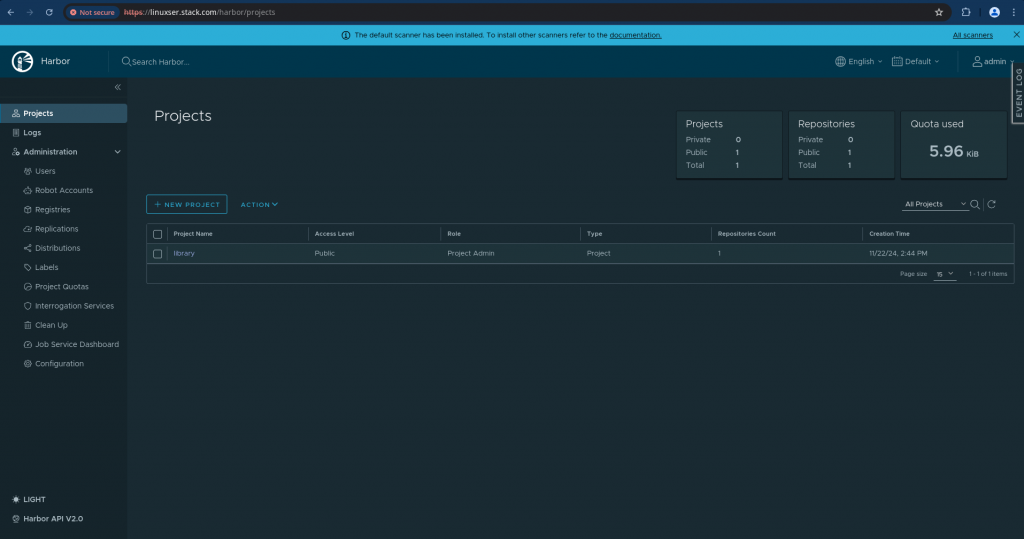
Task: Sort by Project Name column header
Action: pyautogui.click(x=193, y=234)
